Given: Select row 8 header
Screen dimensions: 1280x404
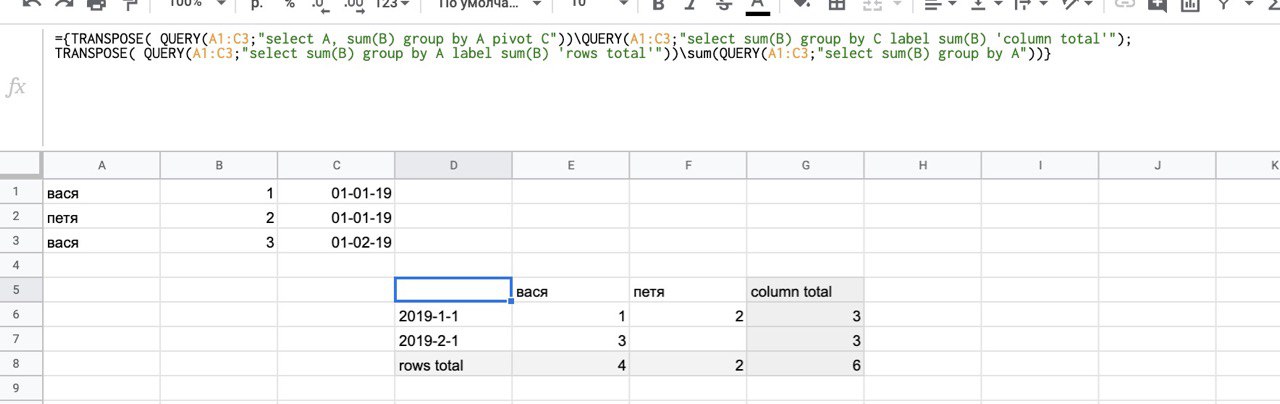Looking at the screenshot, I should (x=20, y=365).
